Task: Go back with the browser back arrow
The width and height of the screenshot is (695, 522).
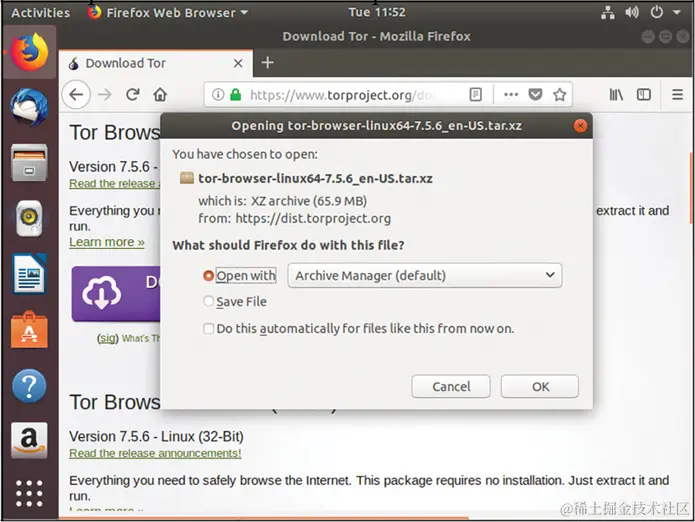Action: [x=76, y=94]
